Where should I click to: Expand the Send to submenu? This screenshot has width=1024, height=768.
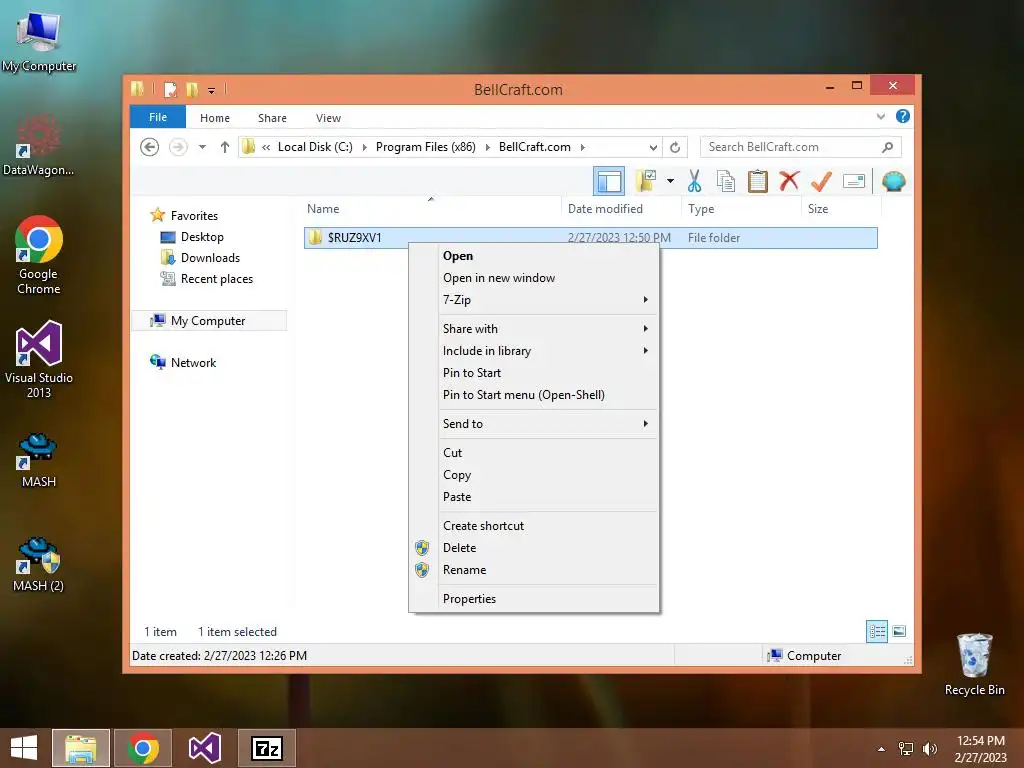(534, 424)
